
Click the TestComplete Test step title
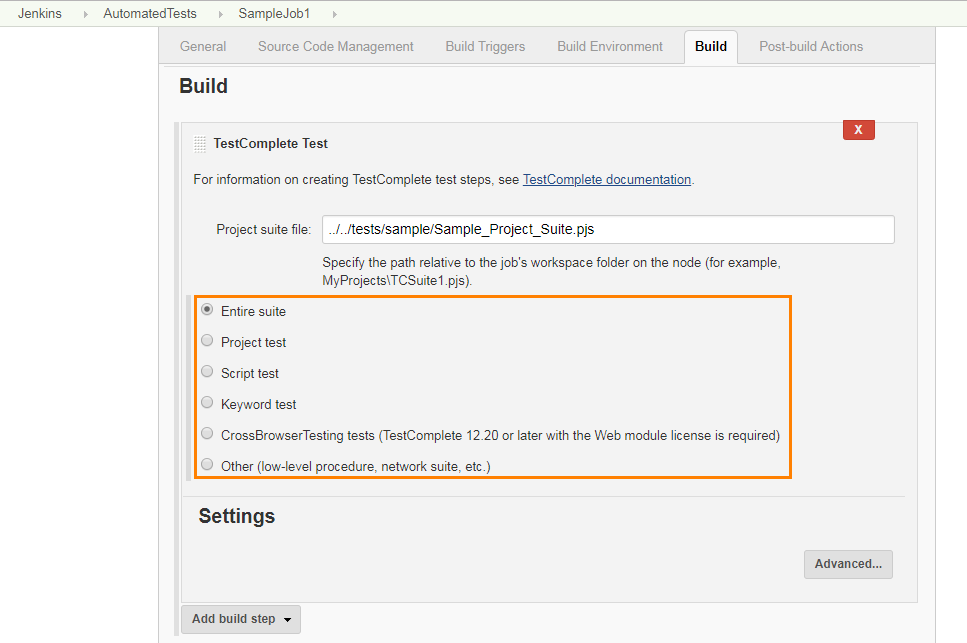271,144
